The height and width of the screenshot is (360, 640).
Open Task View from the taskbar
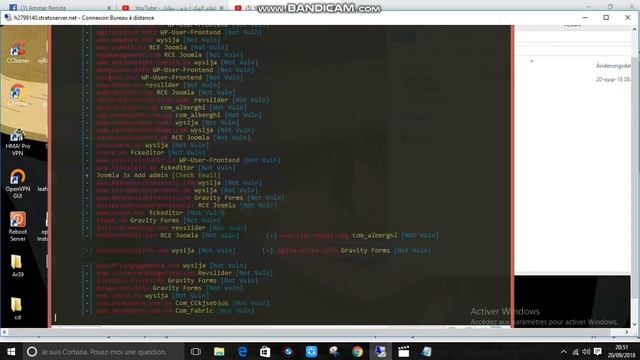click(196, 351)
